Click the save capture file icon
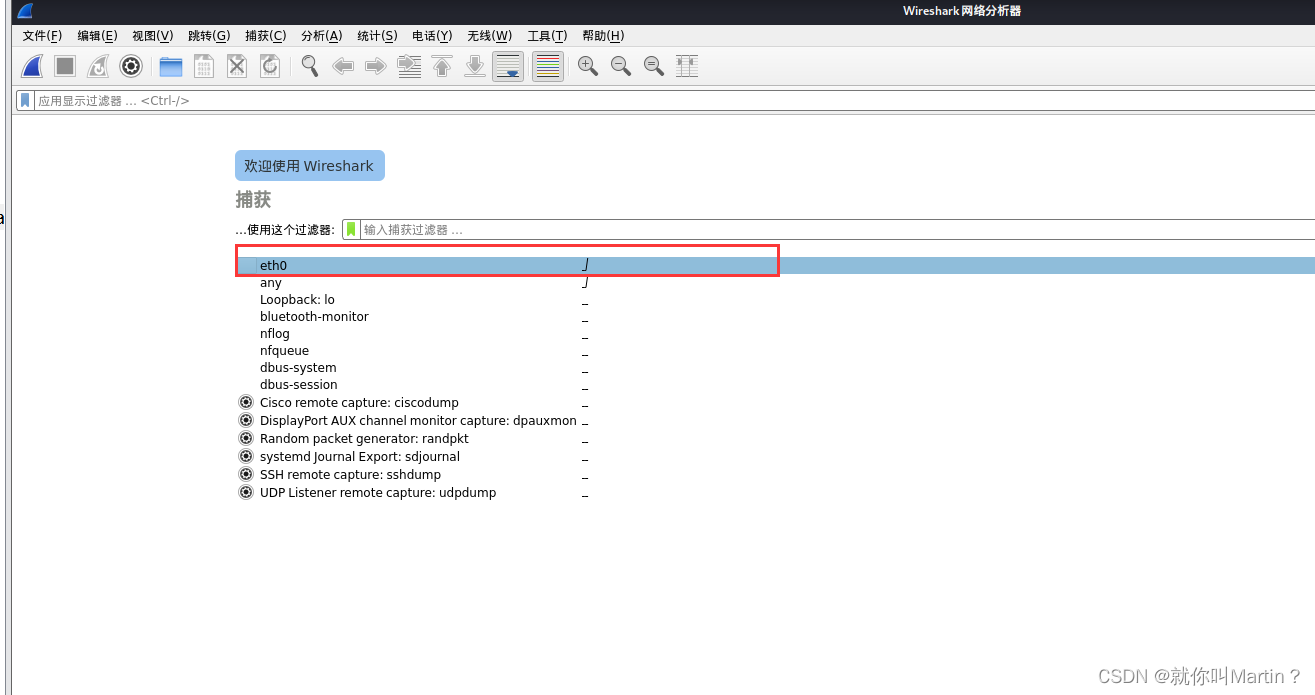Screen dimensions: 1315x695 (204, 66)
